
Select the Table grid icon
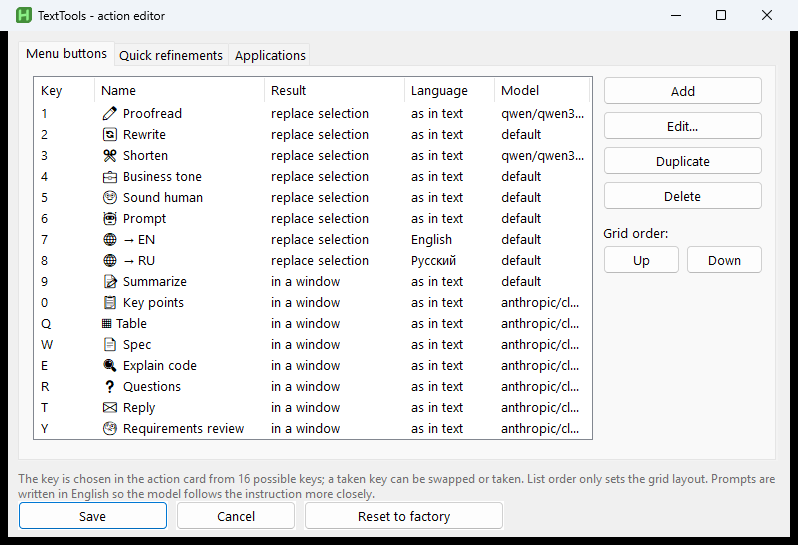click(106, 324)
